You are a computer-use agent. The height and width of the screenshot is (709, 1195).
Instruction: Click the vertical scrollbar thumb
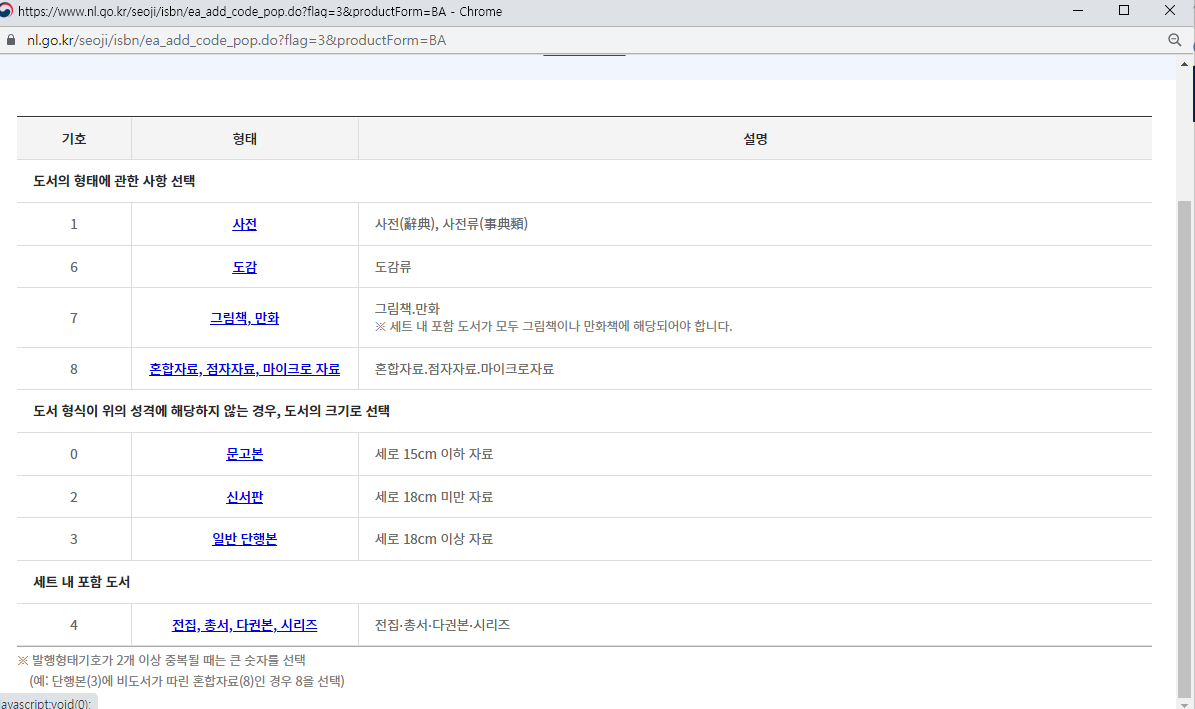[1184, 448]
